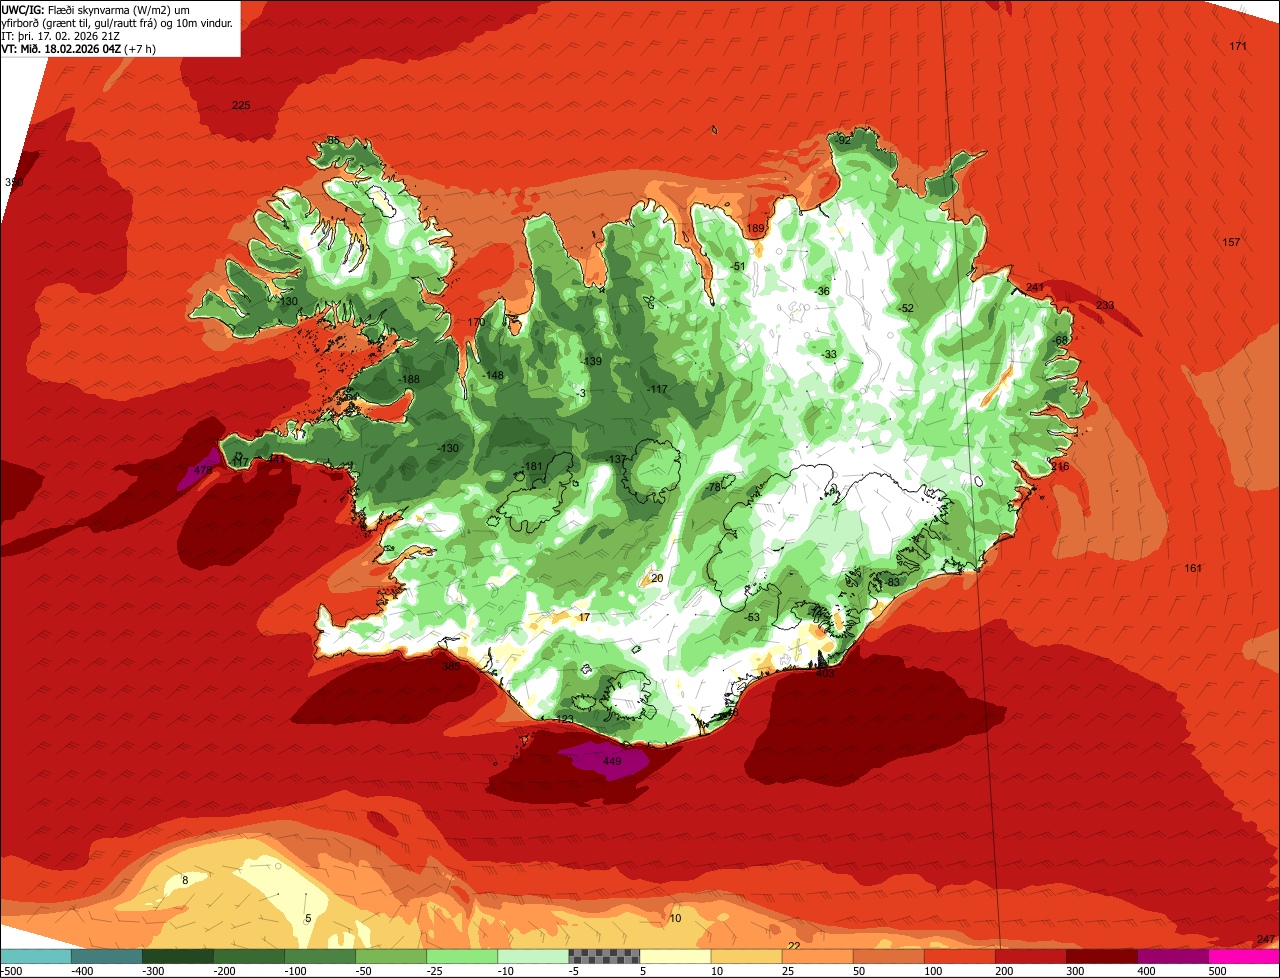Click the -137 value near central glacier
This screenshot has height=978, width=1280.
(616, 459)
